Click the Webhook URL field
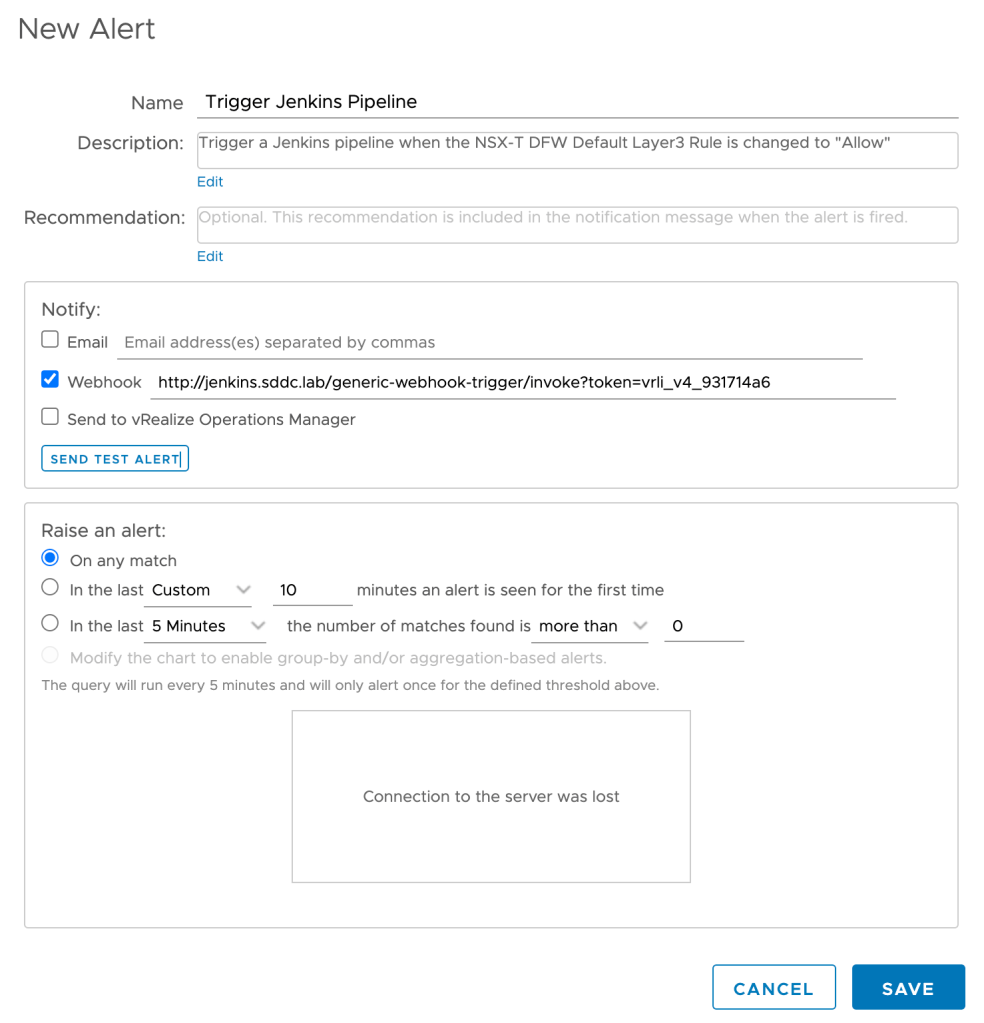 point(522,382)
